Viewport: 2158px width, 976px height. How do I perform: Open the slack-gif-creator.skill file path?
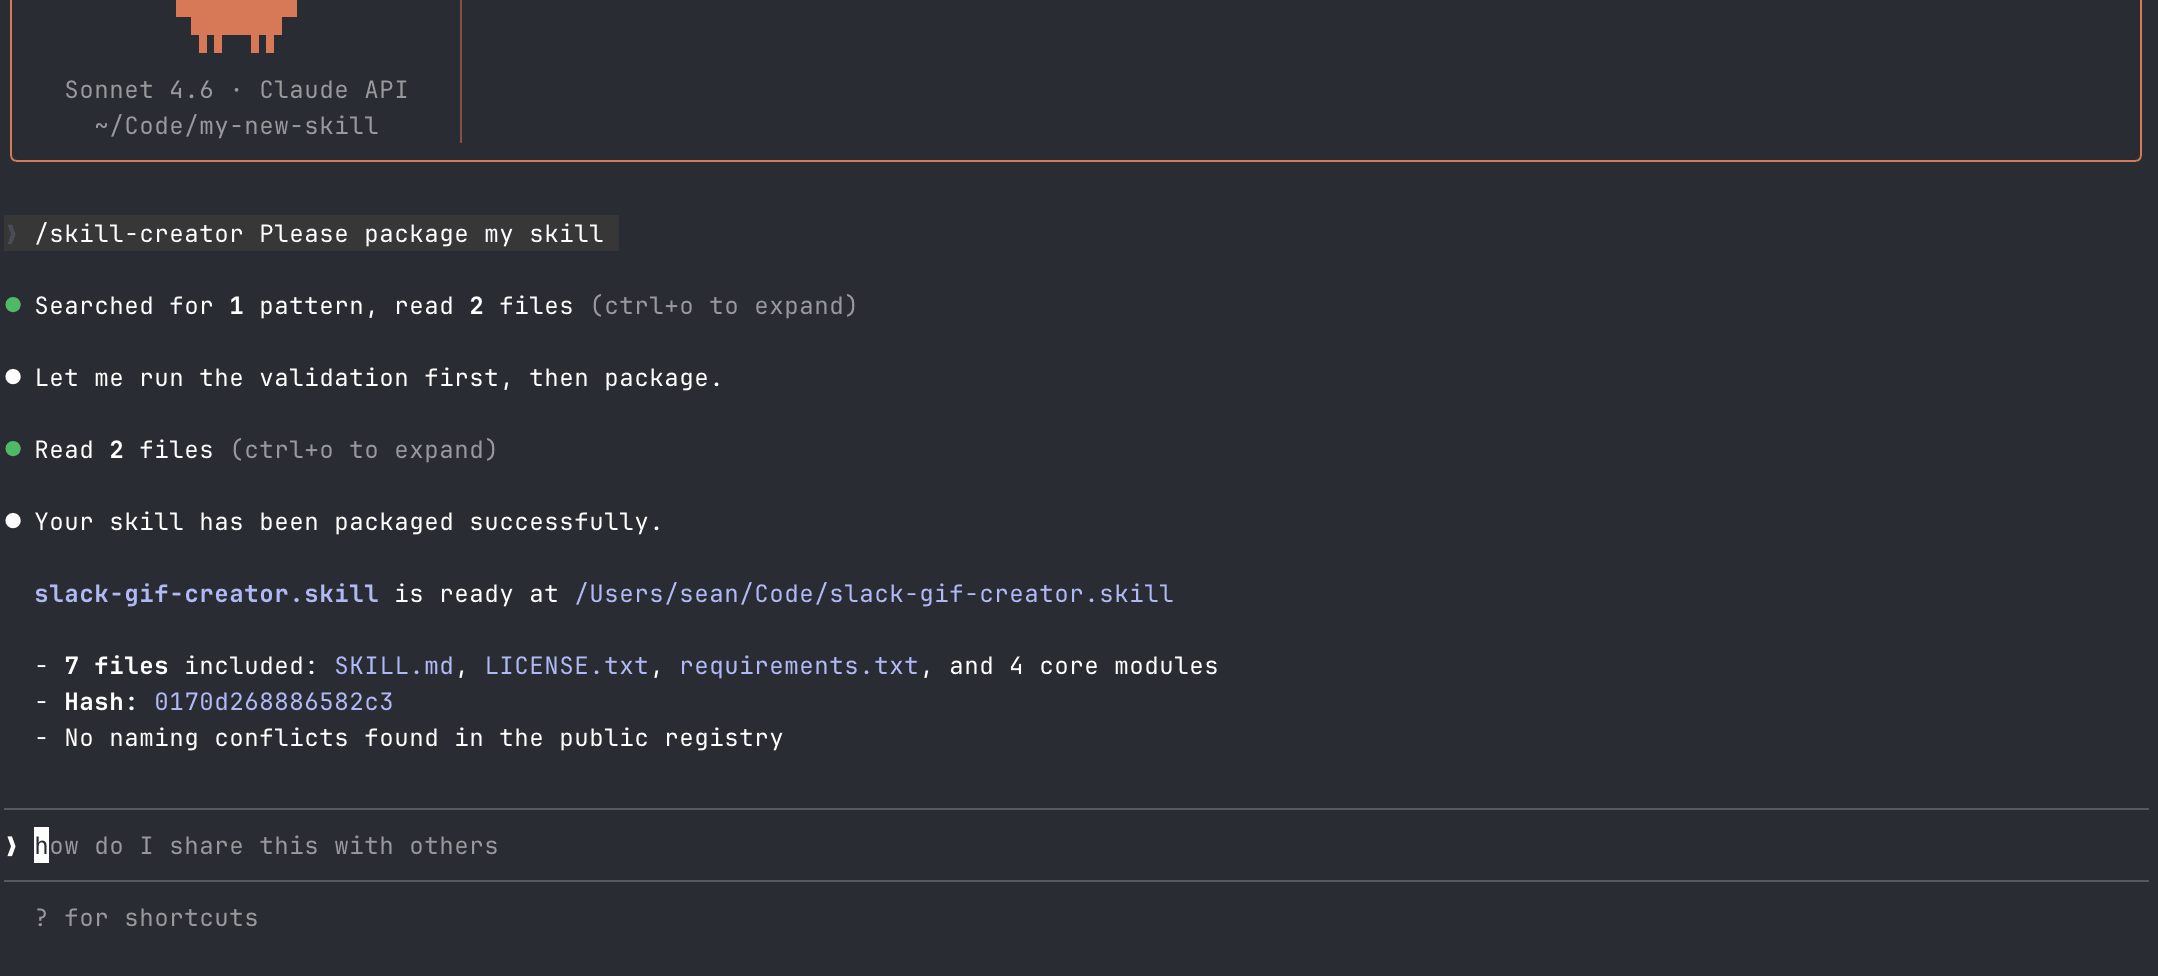[x=873, y=593]
